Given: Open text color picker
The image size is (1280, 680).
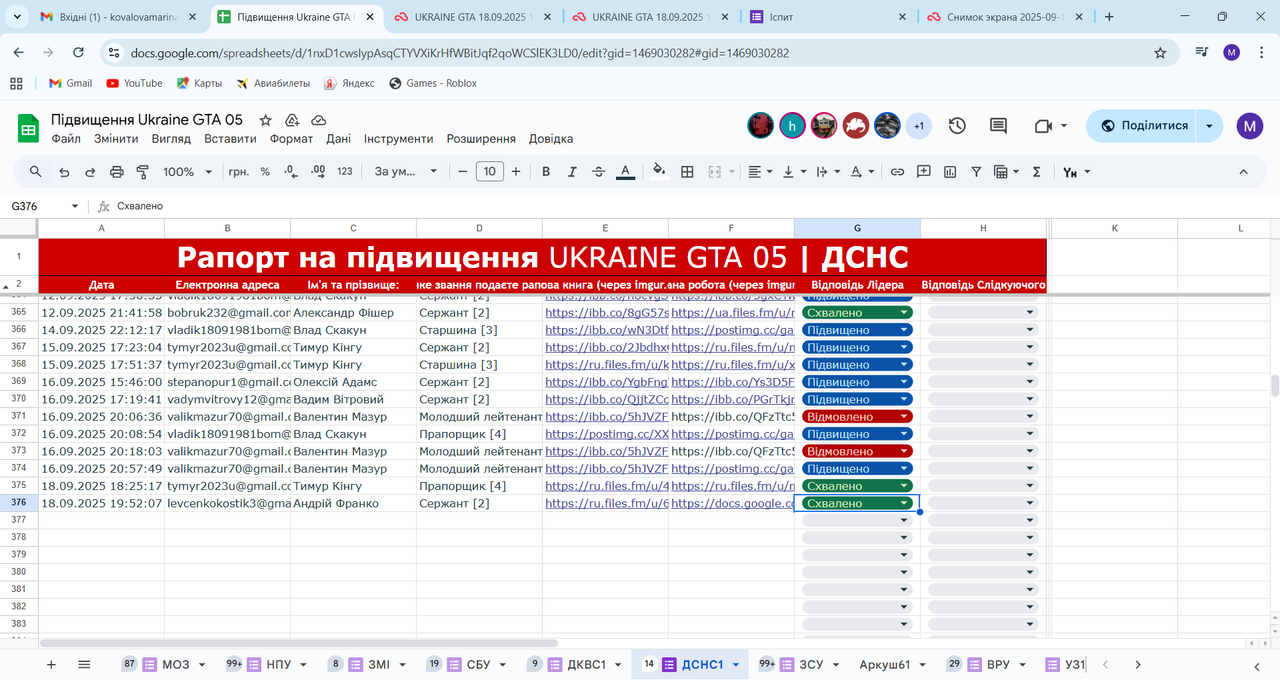Looking at the screenshot, I should [626, 172].
